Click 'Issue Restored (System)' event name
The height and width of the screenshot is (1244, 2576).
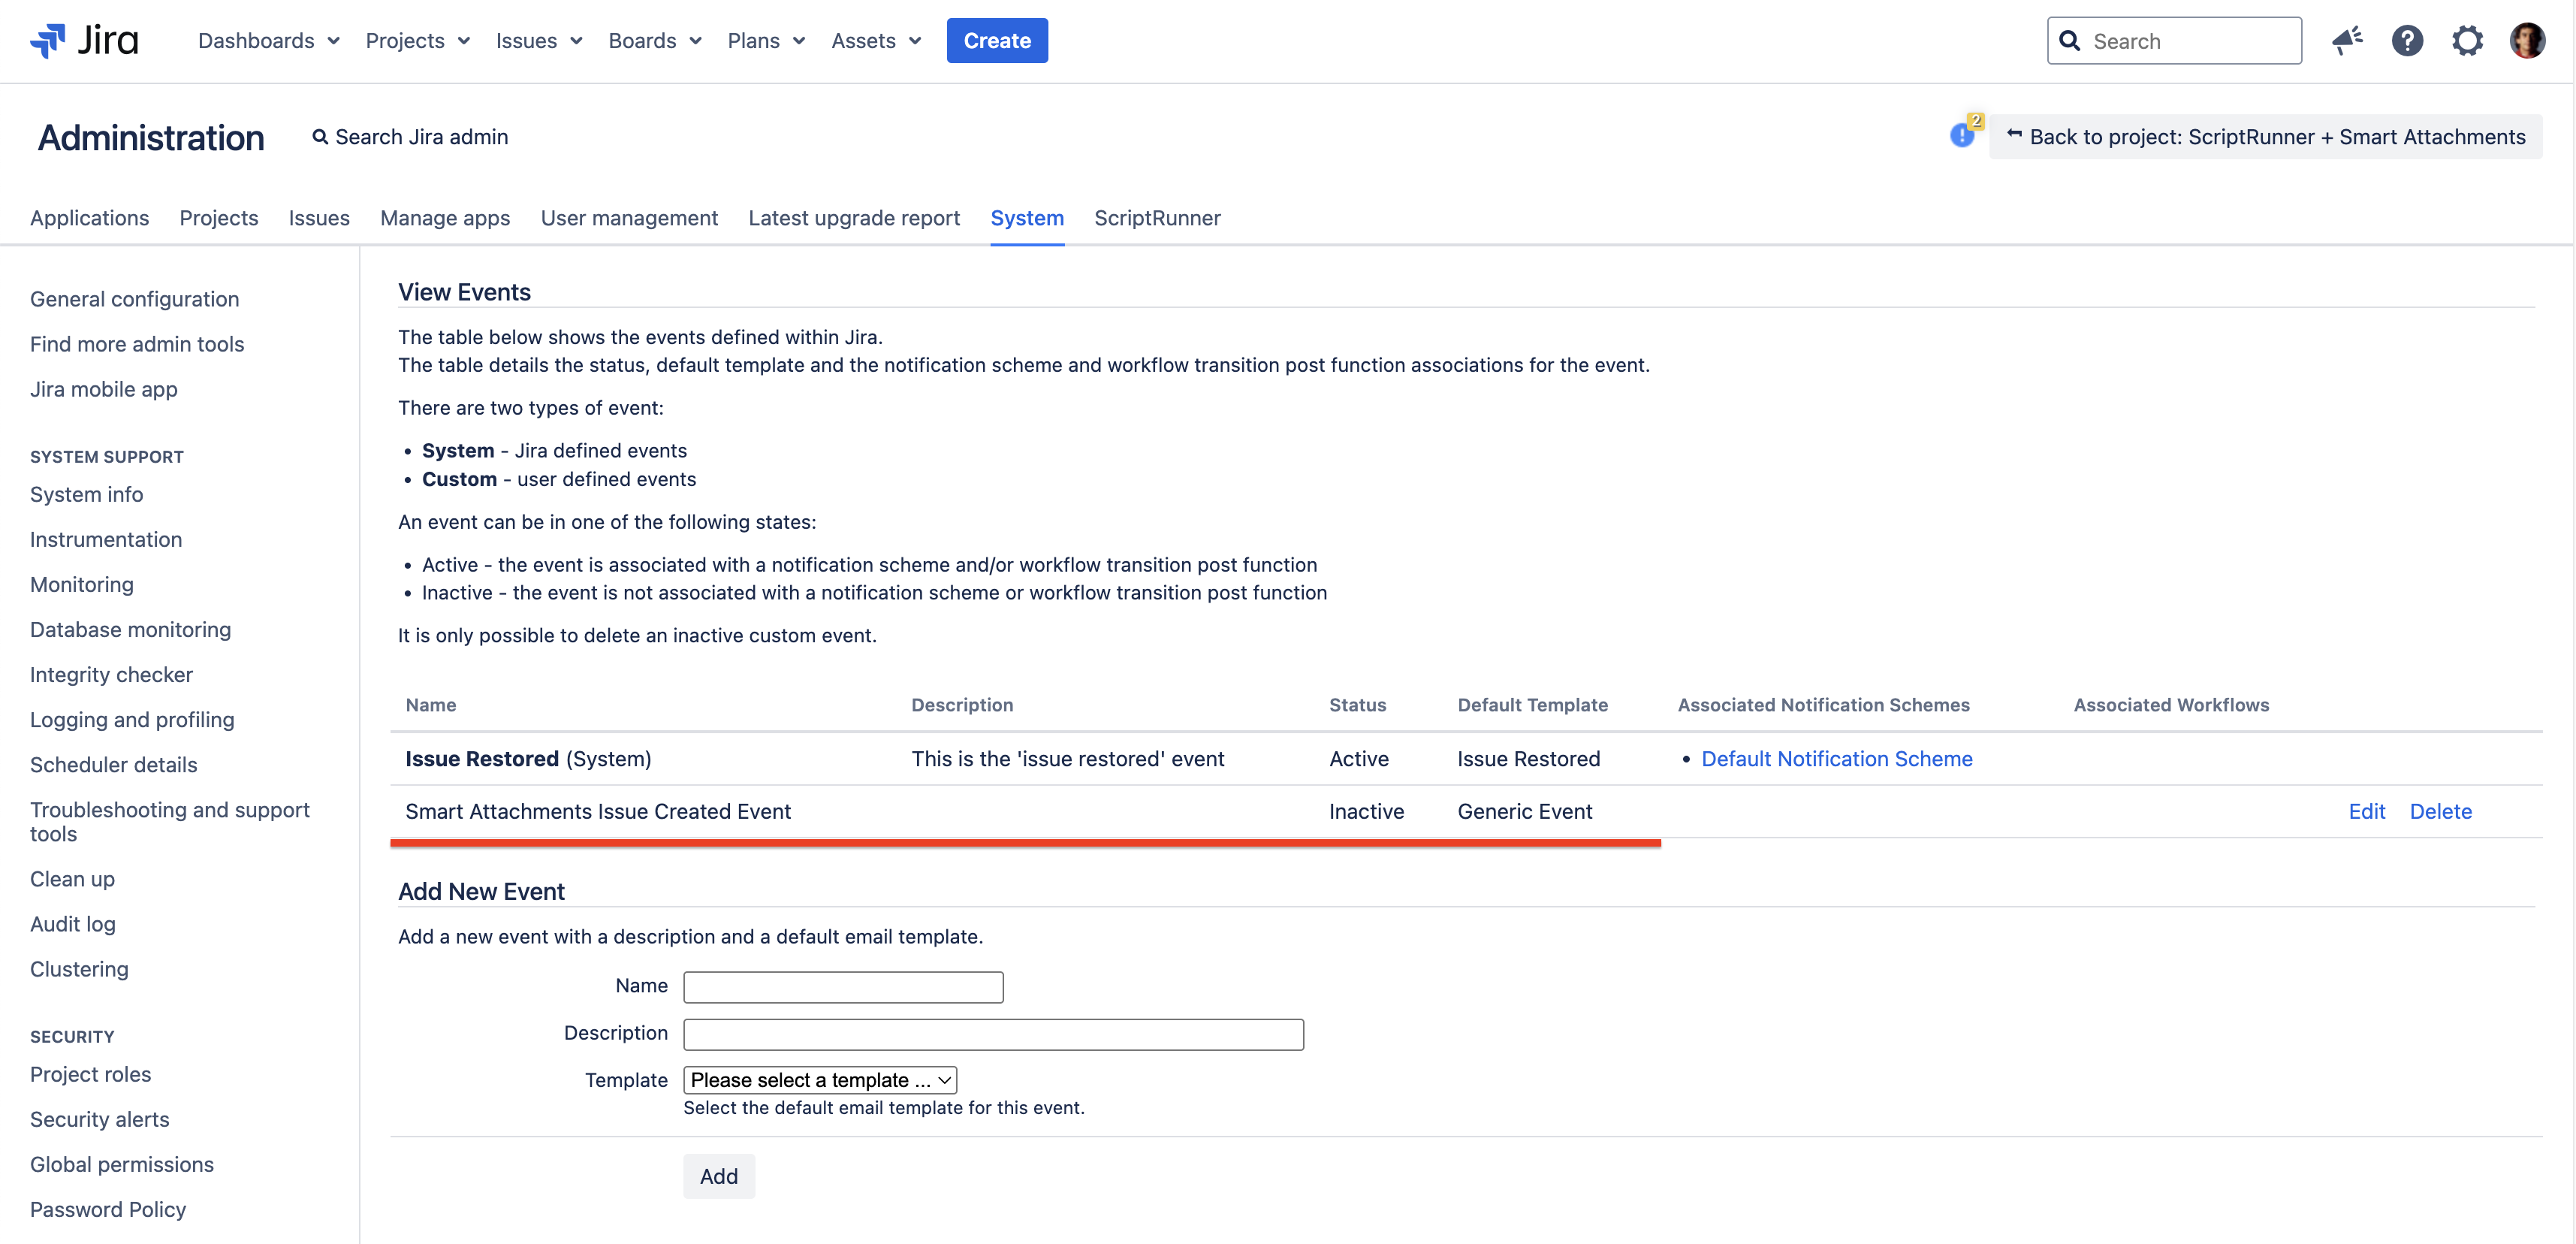click(528, 759)
